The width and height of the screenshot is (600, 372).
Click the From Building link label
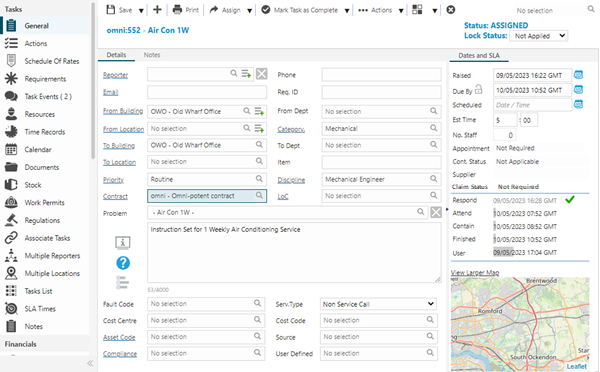click(123, 111)
